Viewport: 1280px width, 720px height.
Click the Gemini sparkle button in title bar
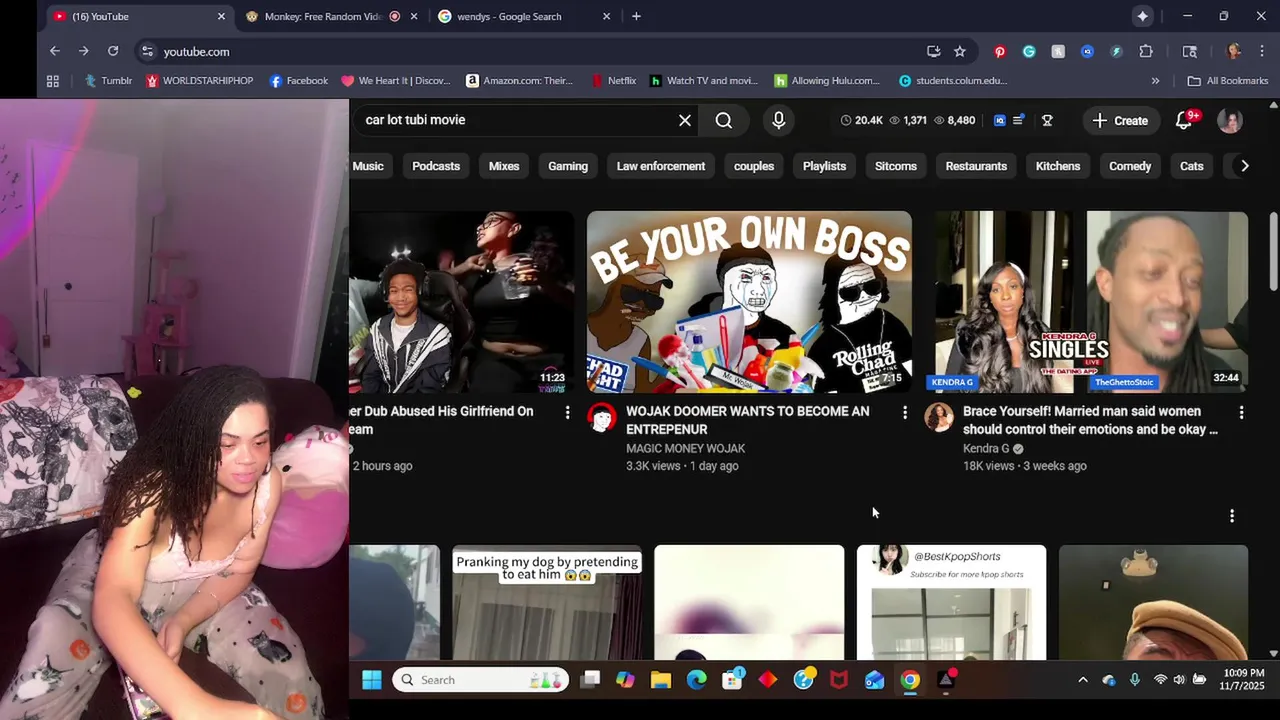point(1142,16)
